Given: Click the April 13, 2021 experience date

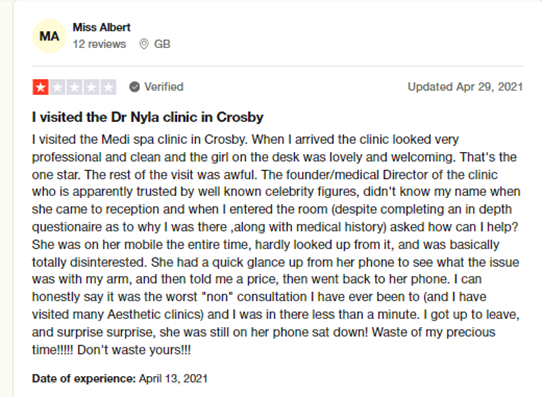Looking at the screenshot, I should click(173, 379).
